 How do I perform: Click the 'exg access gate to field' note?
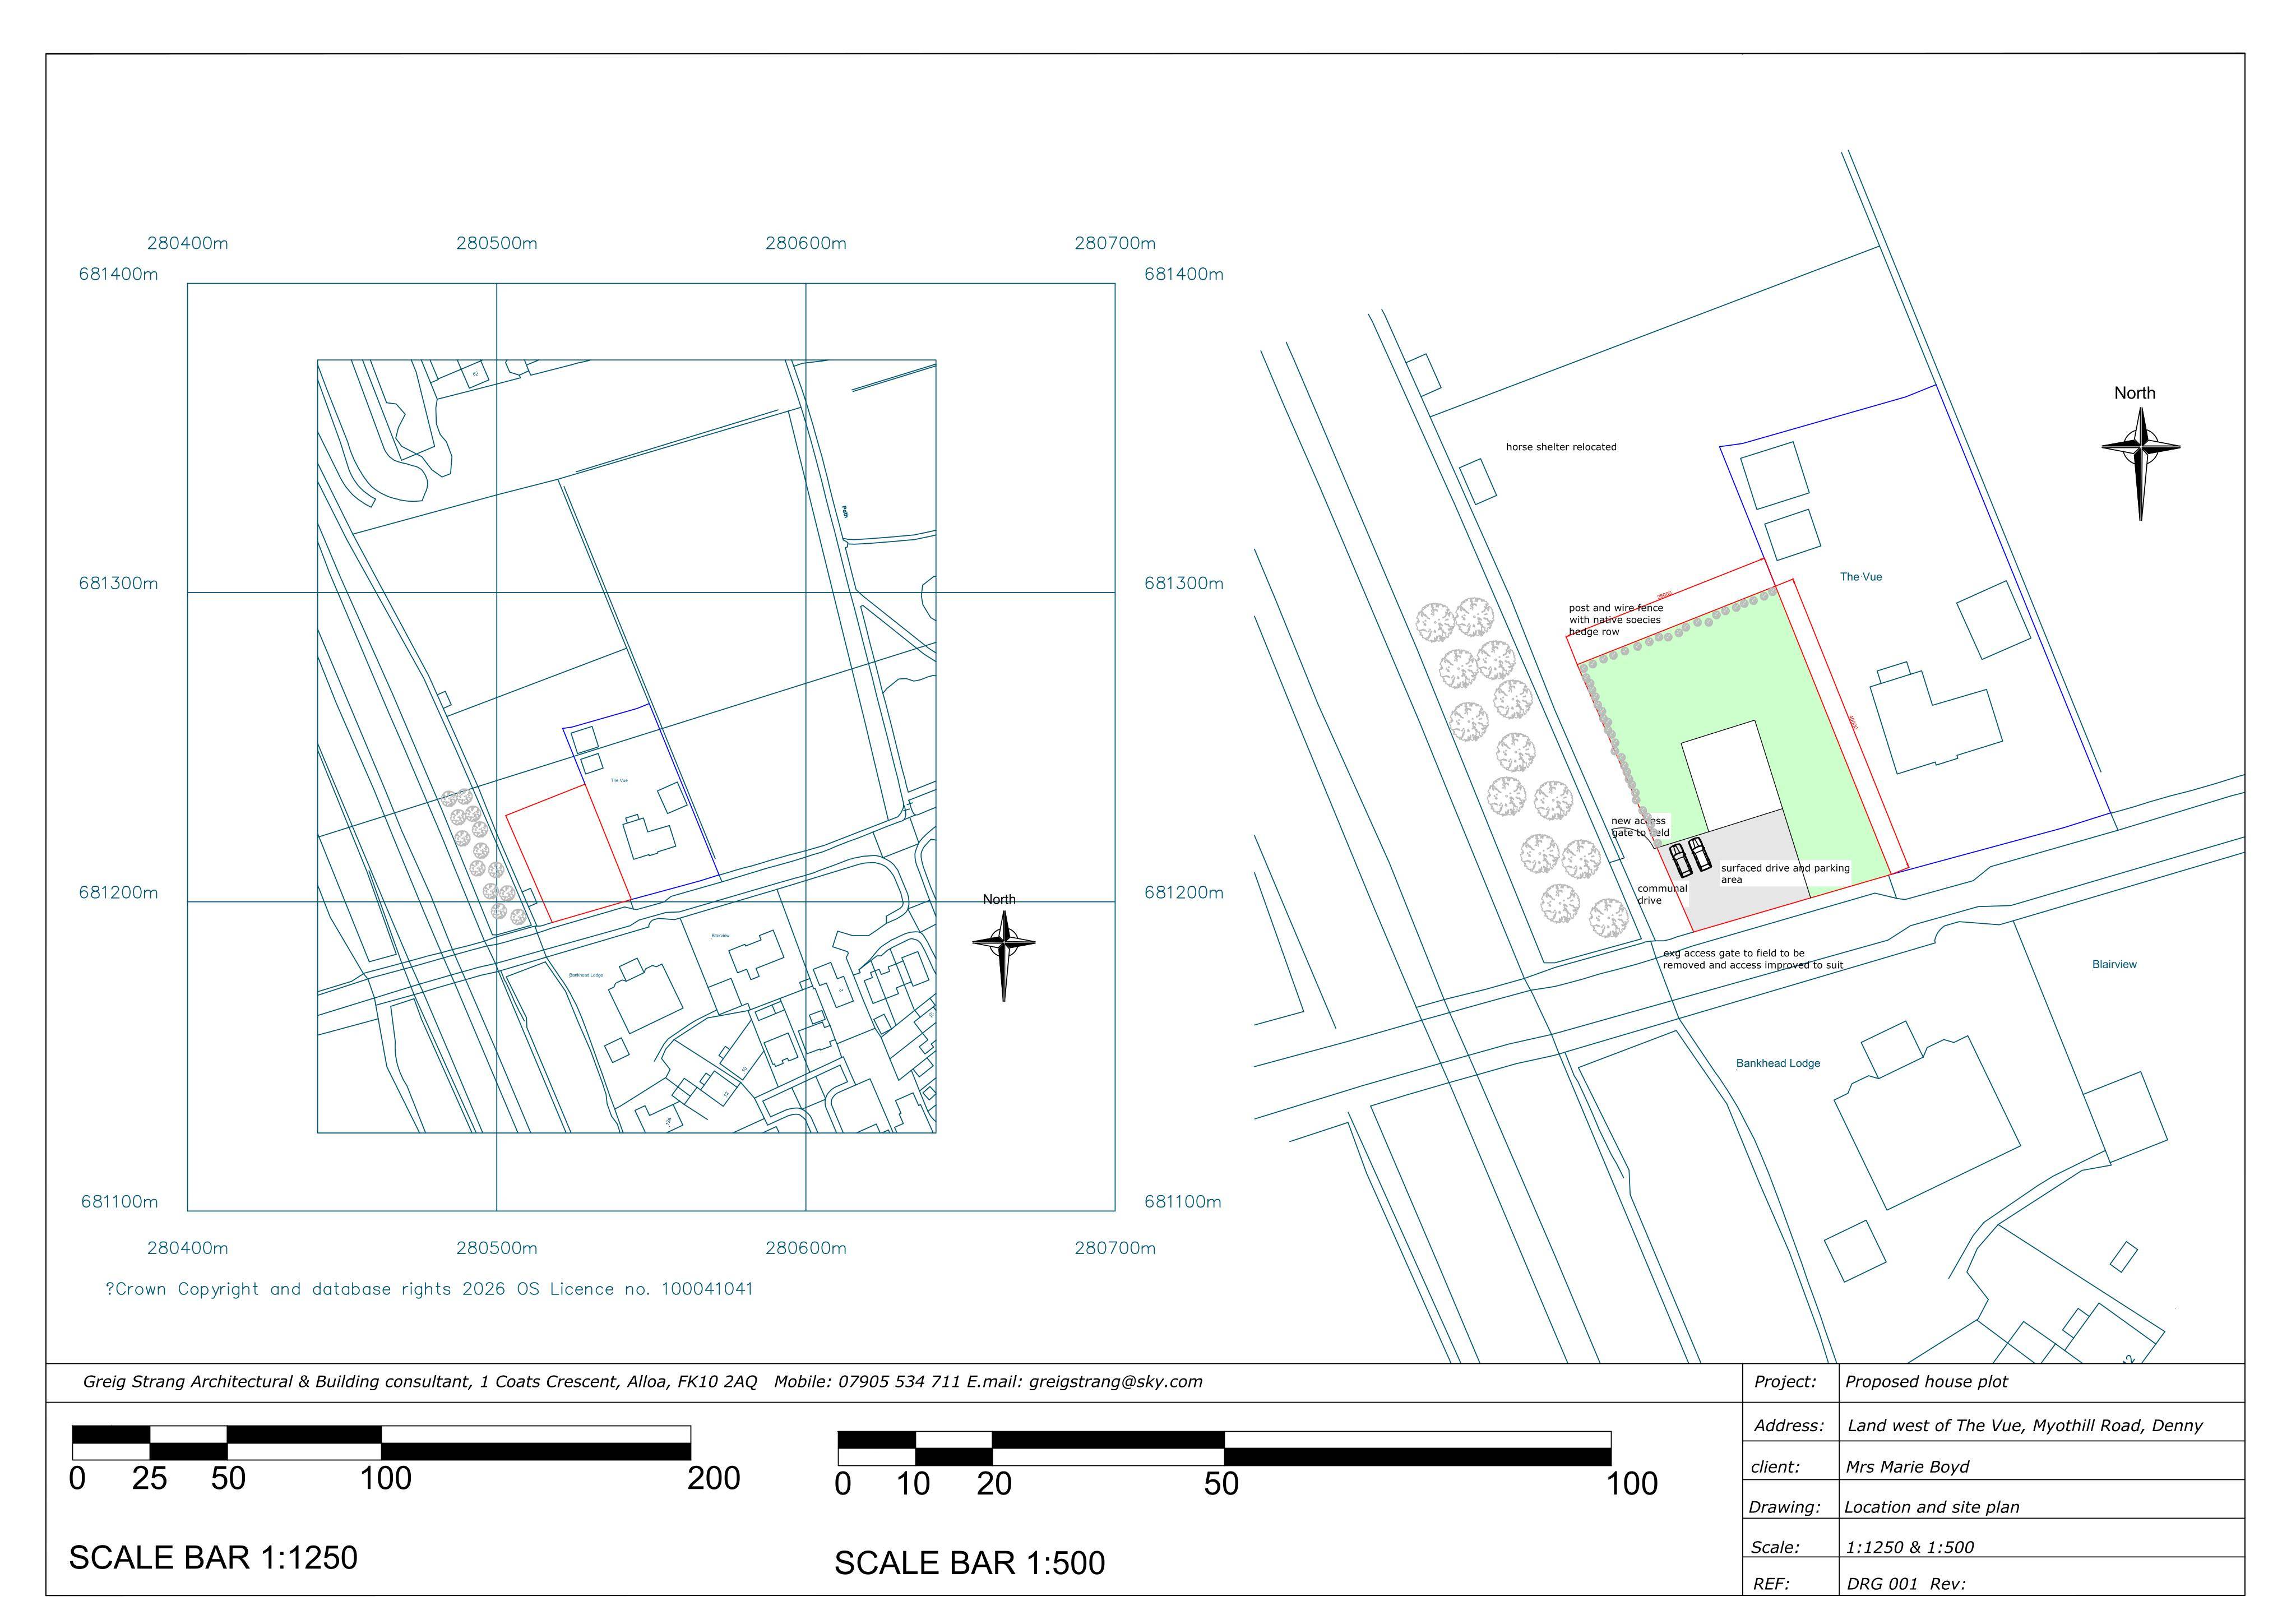point(1753,959)
